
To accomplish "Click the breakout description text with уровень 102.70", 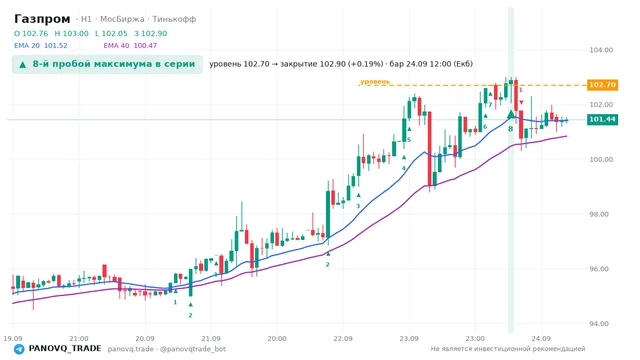I will [x=341, y=64].
